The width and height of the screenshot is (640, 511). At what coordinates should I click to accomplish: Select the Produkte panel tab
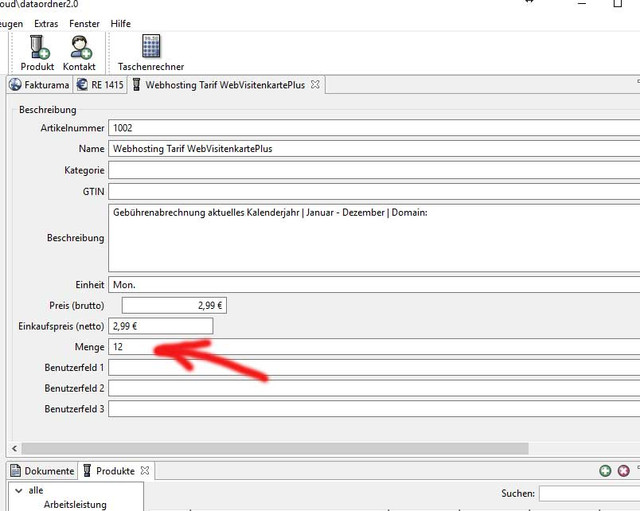pyautogui.click(x=115, y=471)
